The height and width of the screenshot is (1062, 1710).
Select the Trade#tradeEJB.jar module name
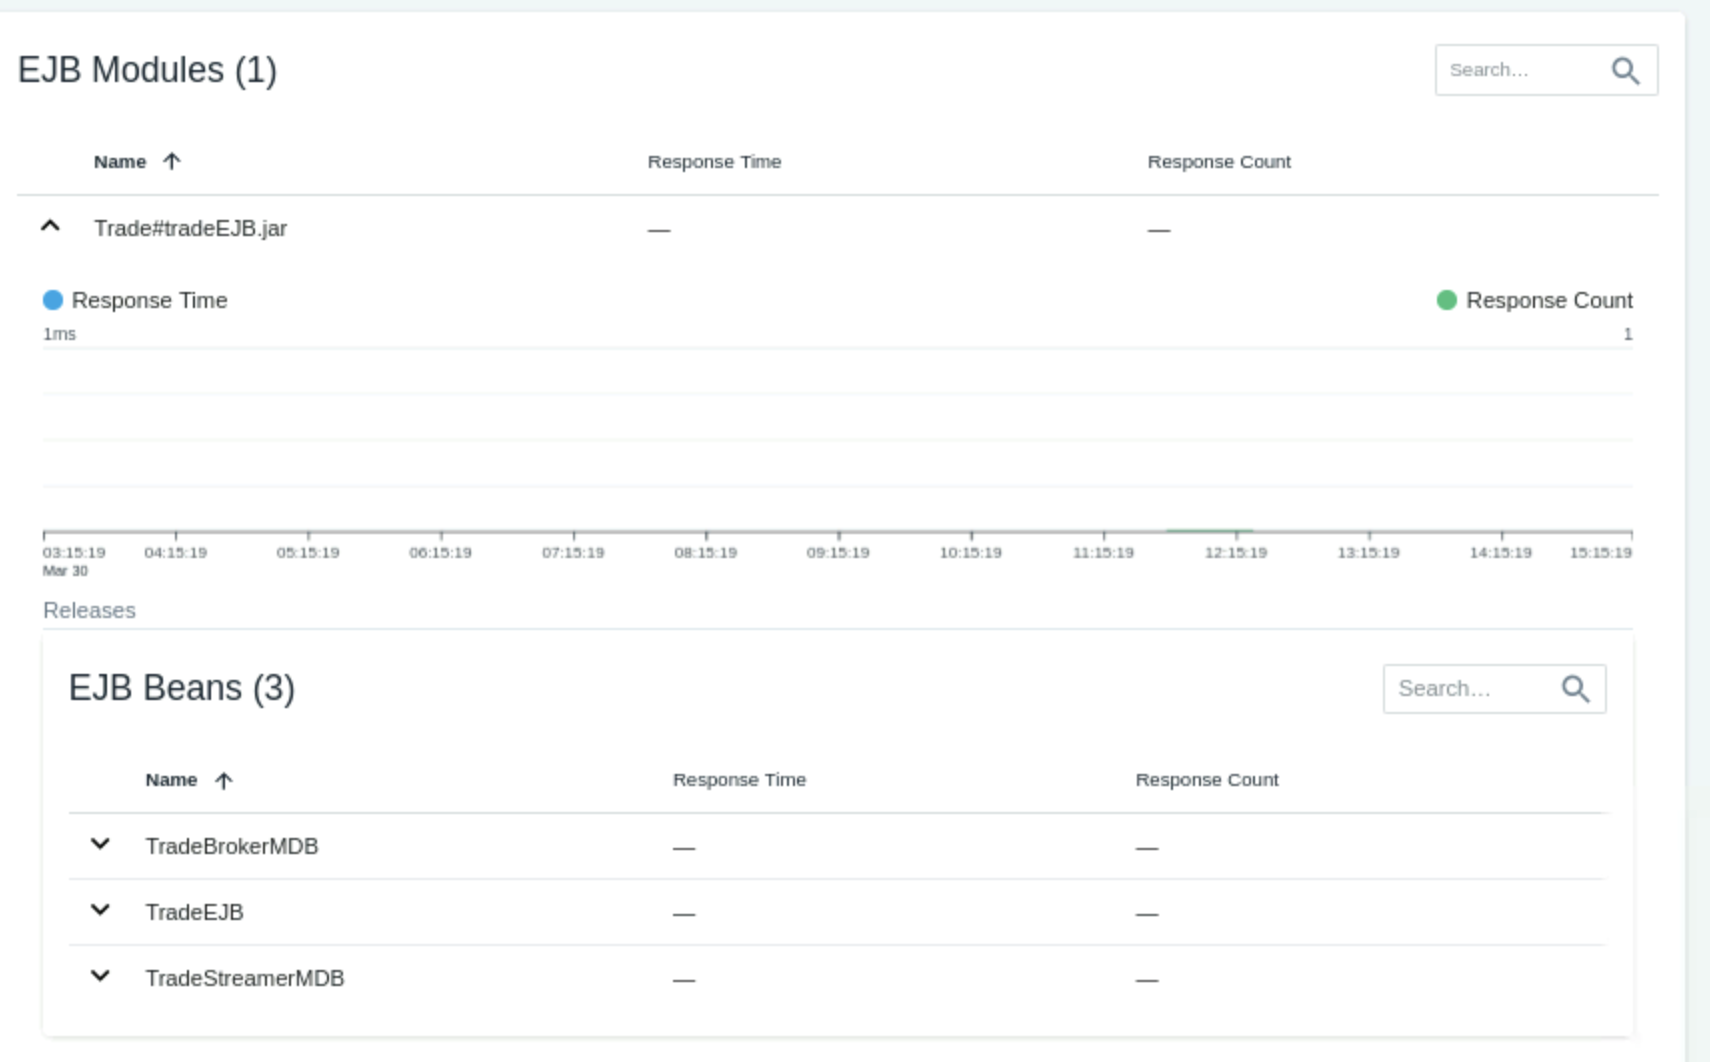point(190,229)
